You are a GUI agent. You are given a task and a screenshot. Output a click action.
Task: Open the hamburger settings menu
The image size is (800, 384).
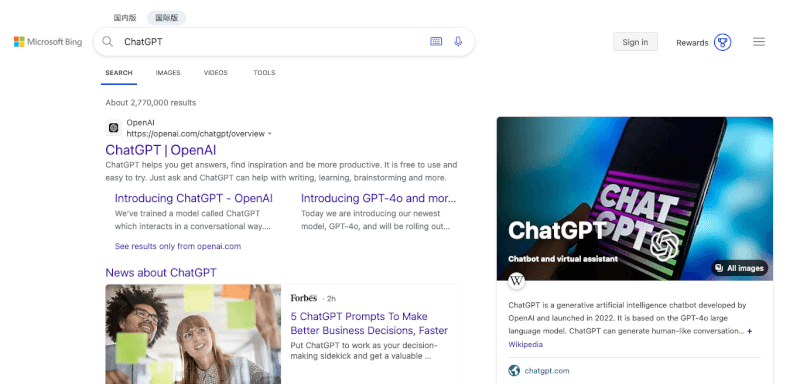759,42
